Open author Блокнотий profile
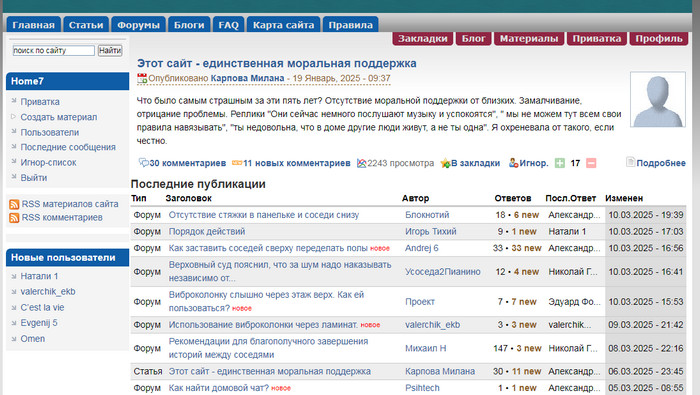This screenshot has height=395, width=700. (427, 215)
